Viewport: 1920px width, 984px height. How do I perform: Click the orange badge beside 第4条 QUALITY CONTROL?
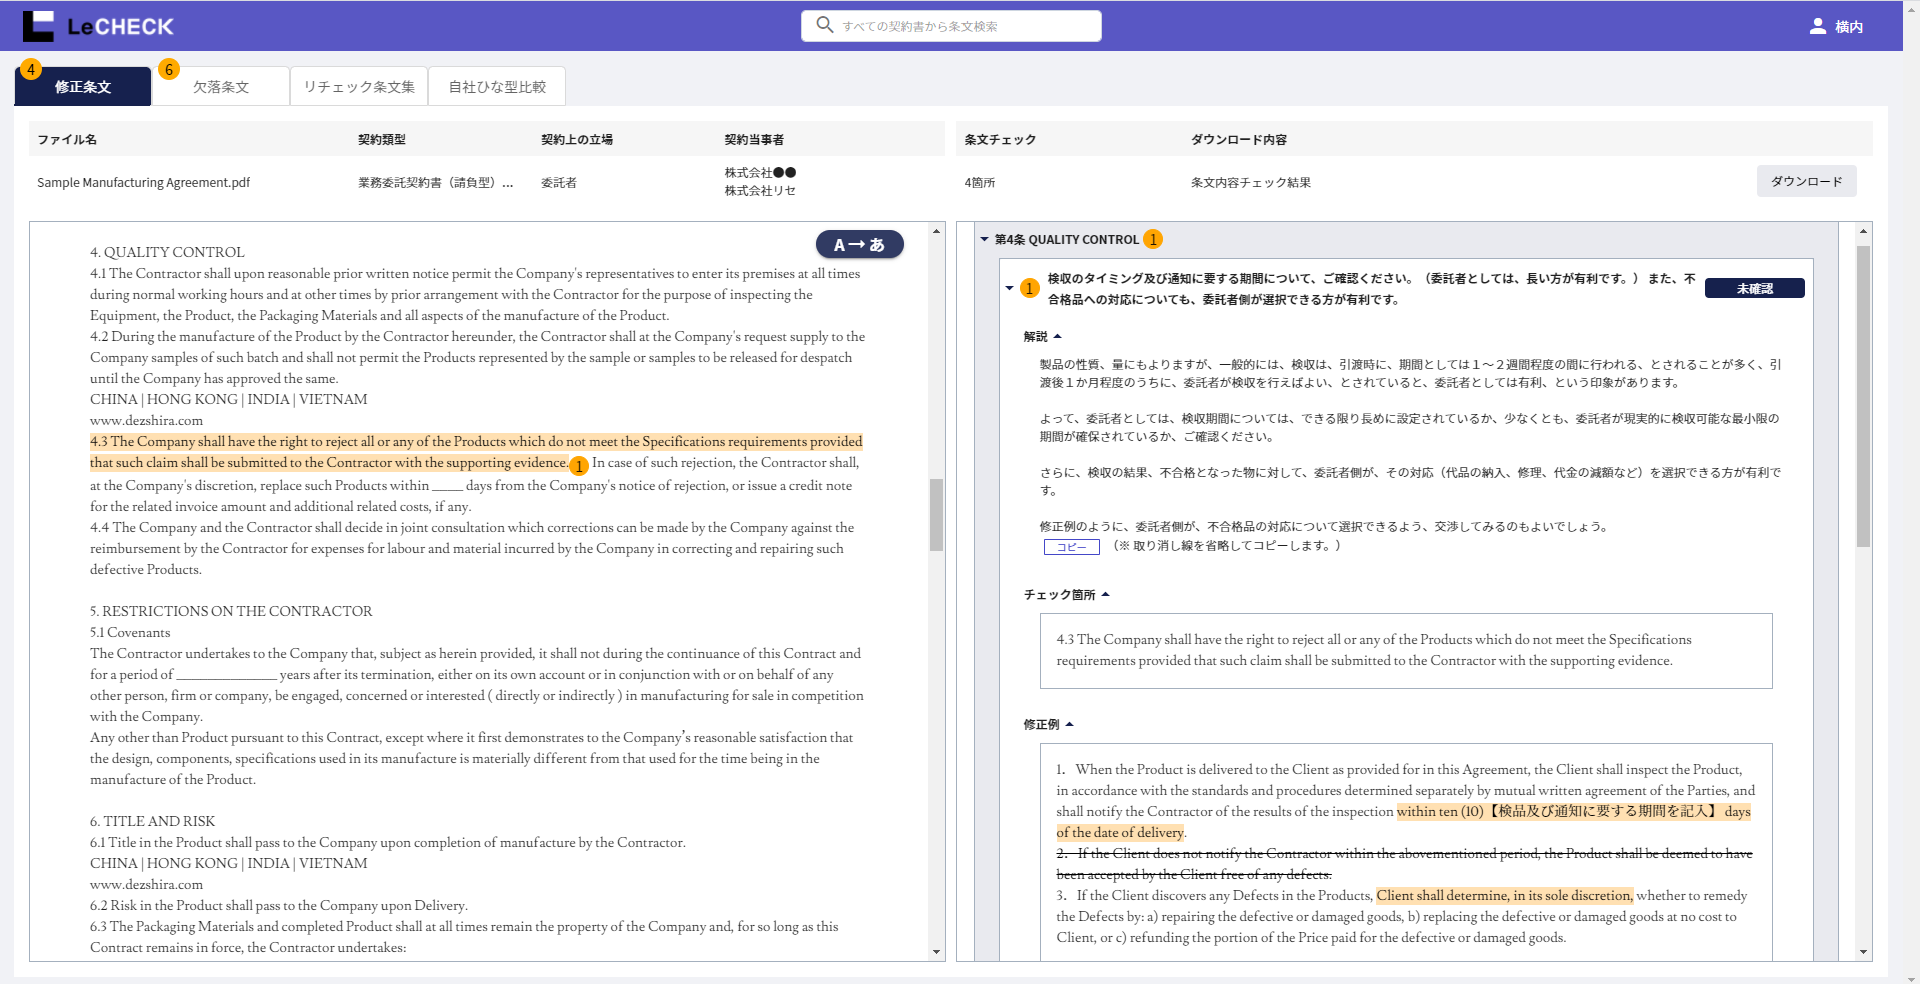(x=1153, y=239)
